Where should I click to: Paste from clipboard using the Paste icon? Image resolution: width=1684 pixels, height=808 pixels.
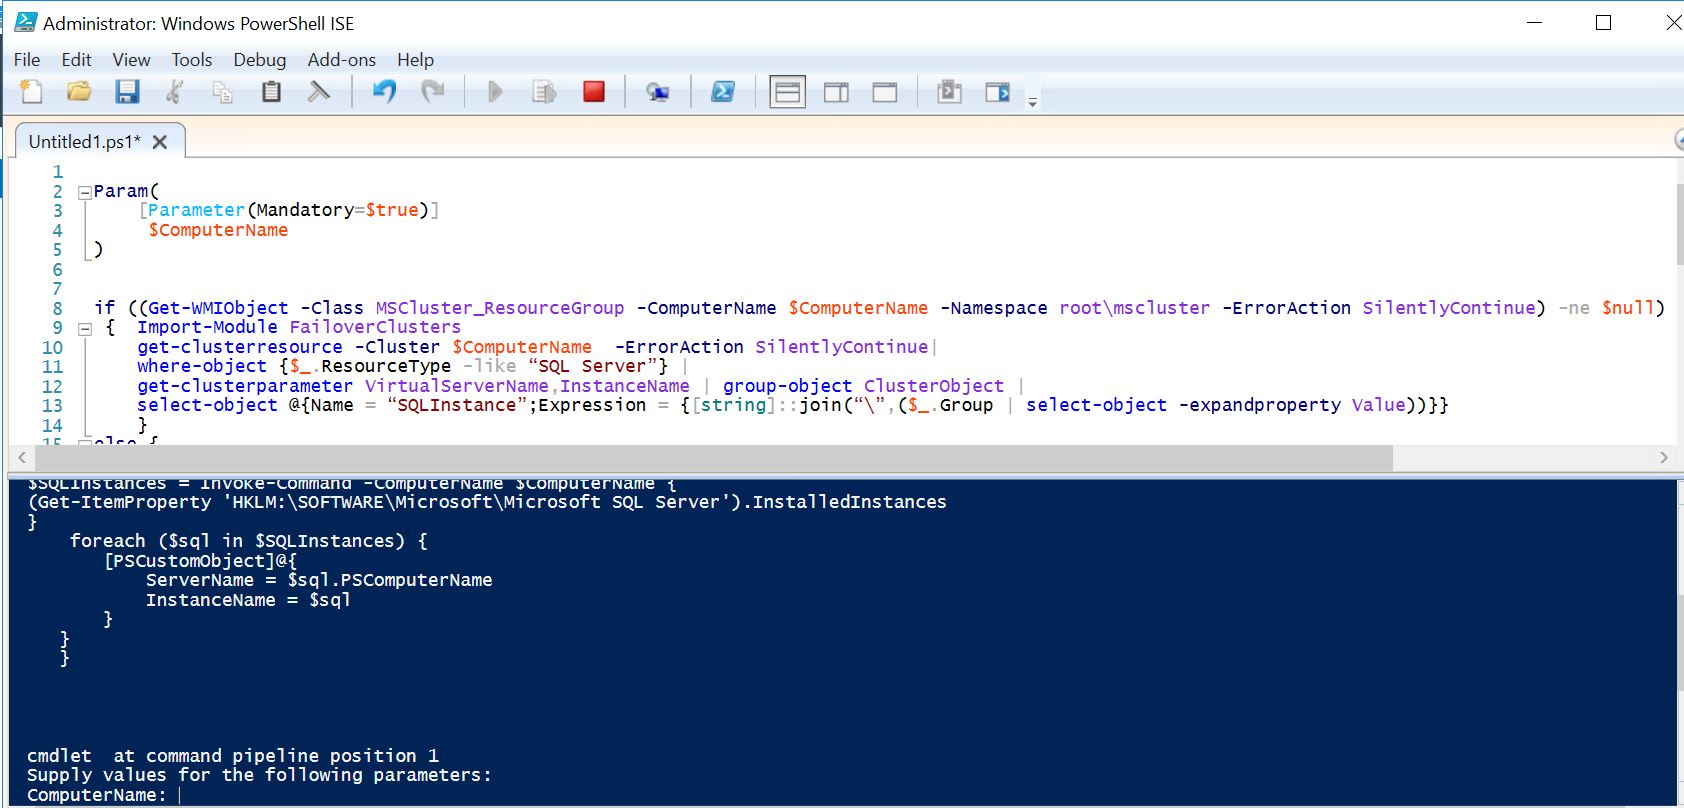pyautogui.click(x=271, y=92)
